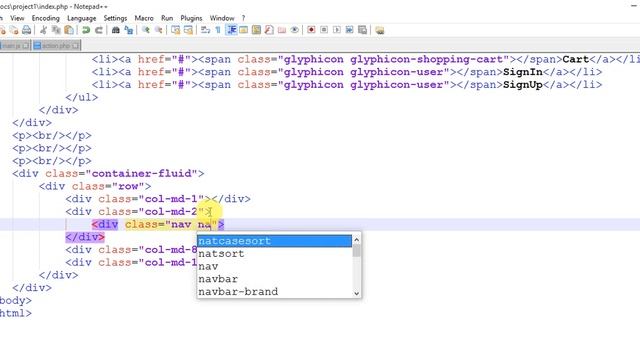Choose nav from autocomplete suggestions
The height and width of the screenshot is (360, 640).
[274, 266]
